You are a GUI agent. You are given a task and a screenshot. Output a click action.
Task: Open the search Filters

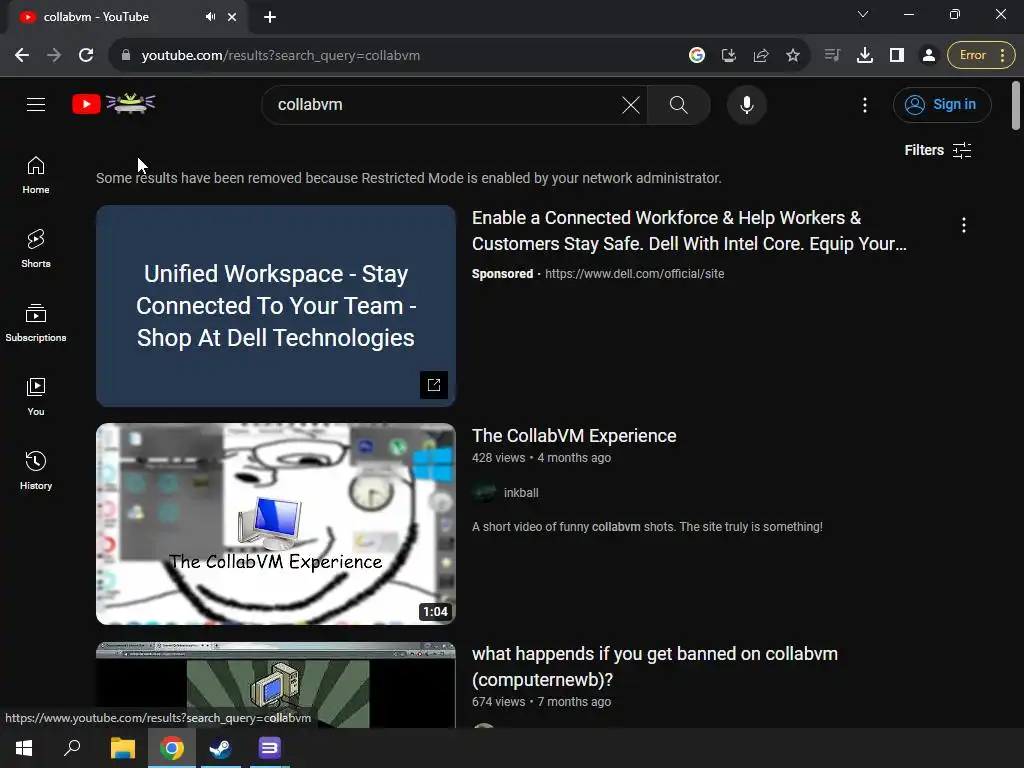(x=938, y=150)
